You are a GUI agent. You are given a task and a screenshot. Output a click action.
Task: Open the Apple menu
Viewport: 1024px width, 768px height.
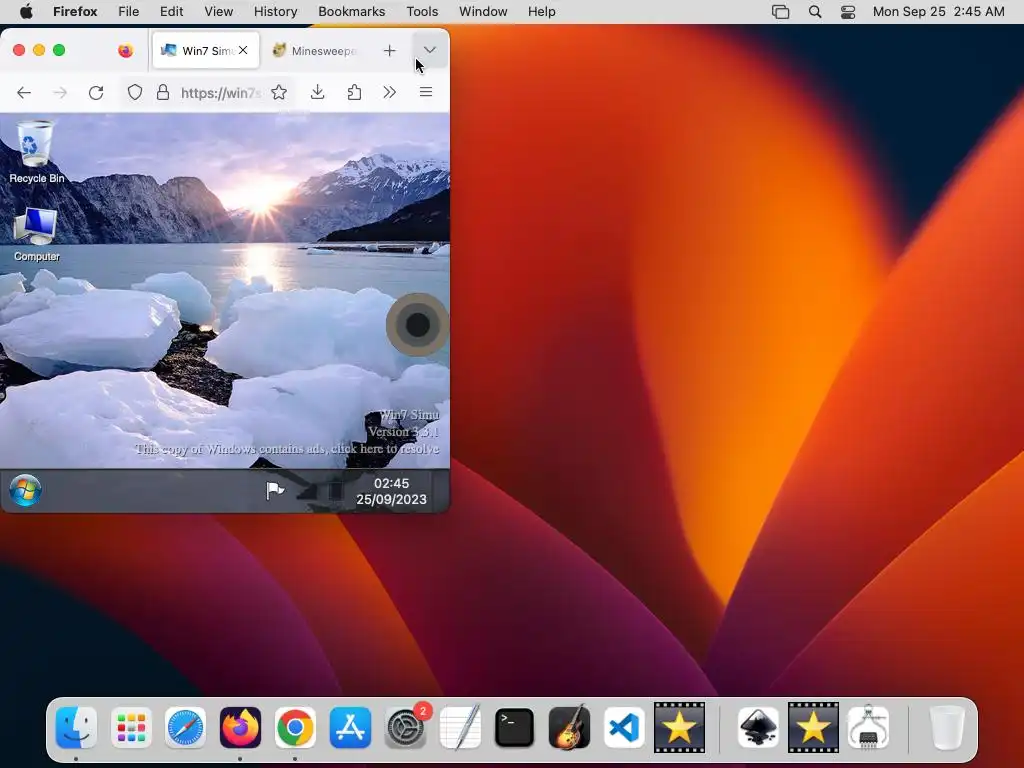pyautogui.click(x=25, y=12)
